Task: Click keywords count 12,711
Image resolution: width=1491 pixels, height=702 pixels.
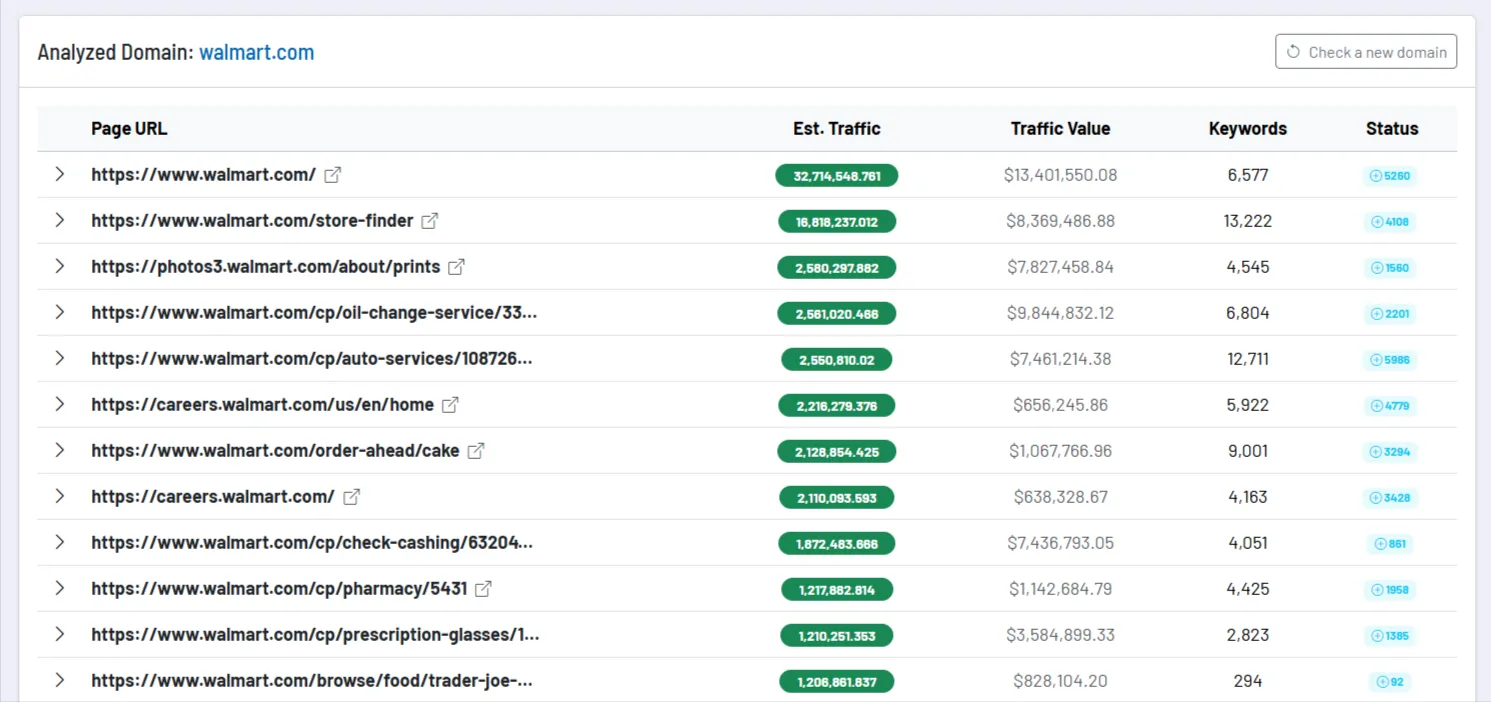Action: pos(1248,359)
